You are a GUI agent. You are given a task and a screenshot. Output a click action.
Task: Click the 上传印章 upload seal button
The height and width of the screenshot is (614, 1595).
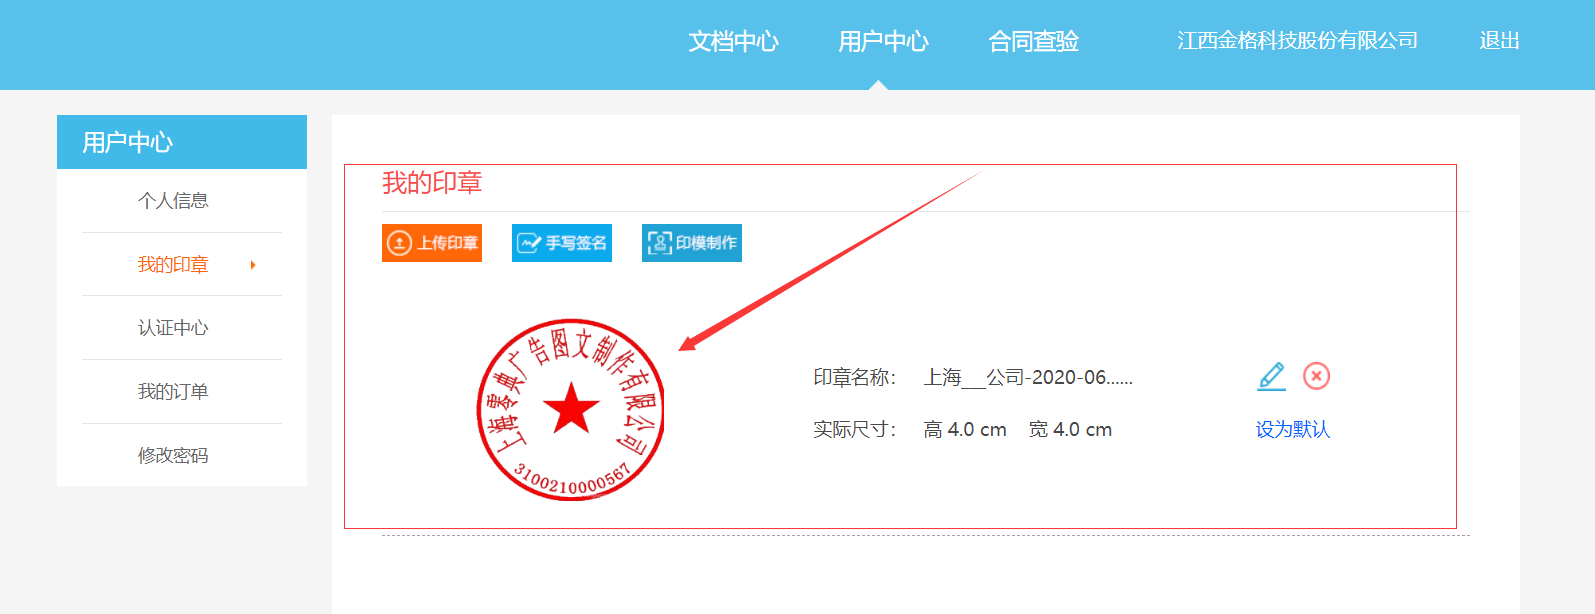(x=432, y=243)
